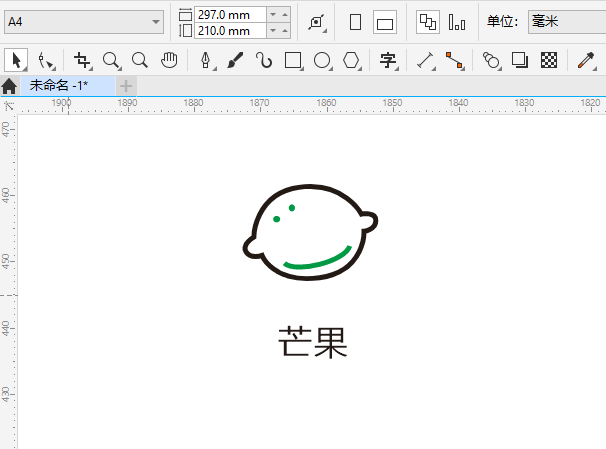Click the page width icon
The height and width of the screenshot is (449, 606).
click(x=186, y=15)
